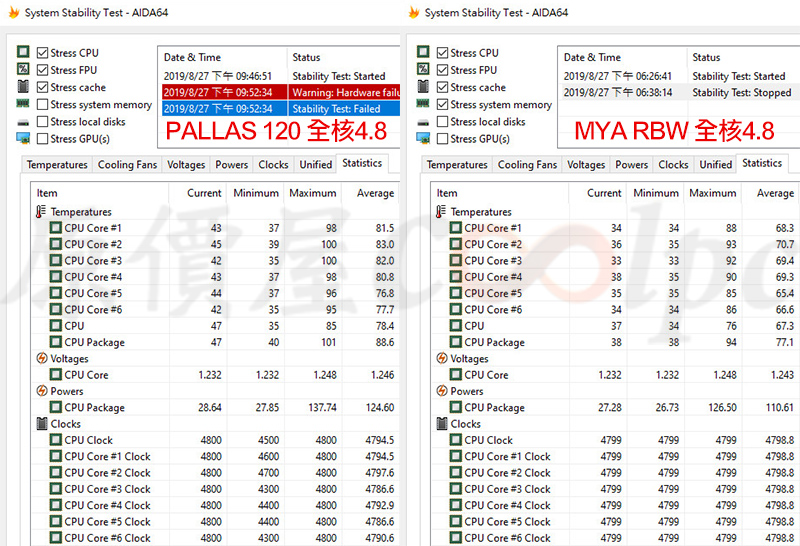The image size is (800, 546).
Task: Select red Hardware failure warning log row
Action: tap(281, 92)
